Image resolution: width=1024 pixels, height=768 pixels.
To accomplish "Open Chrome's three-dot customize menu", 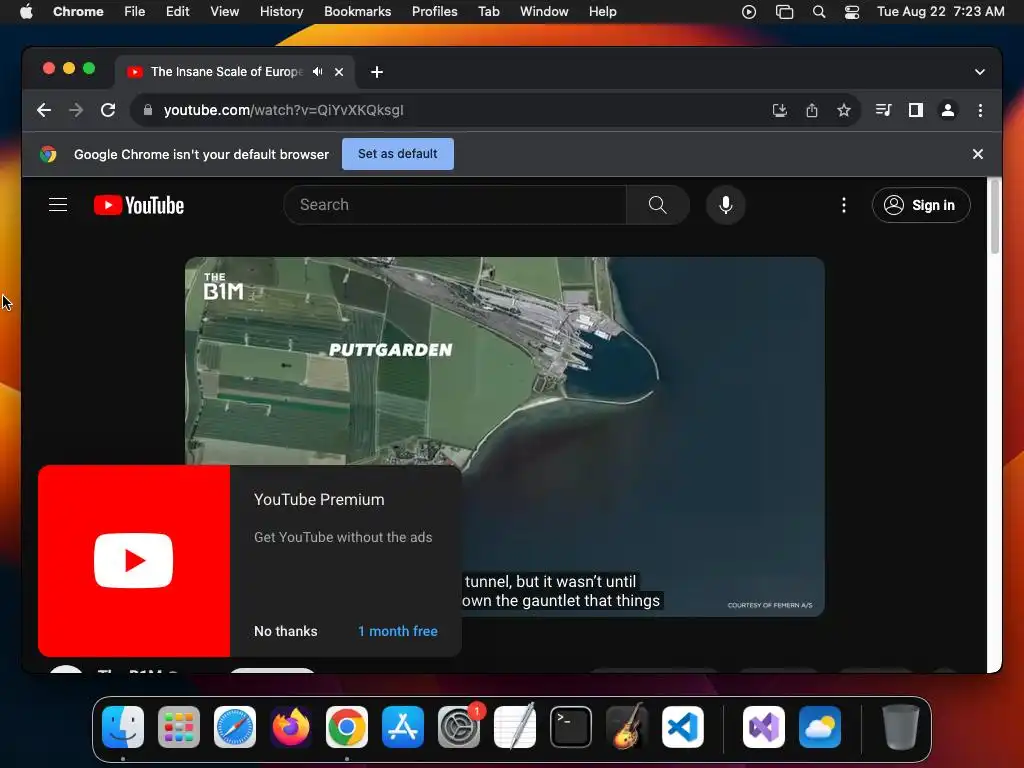I will click(x=980, y=110).
